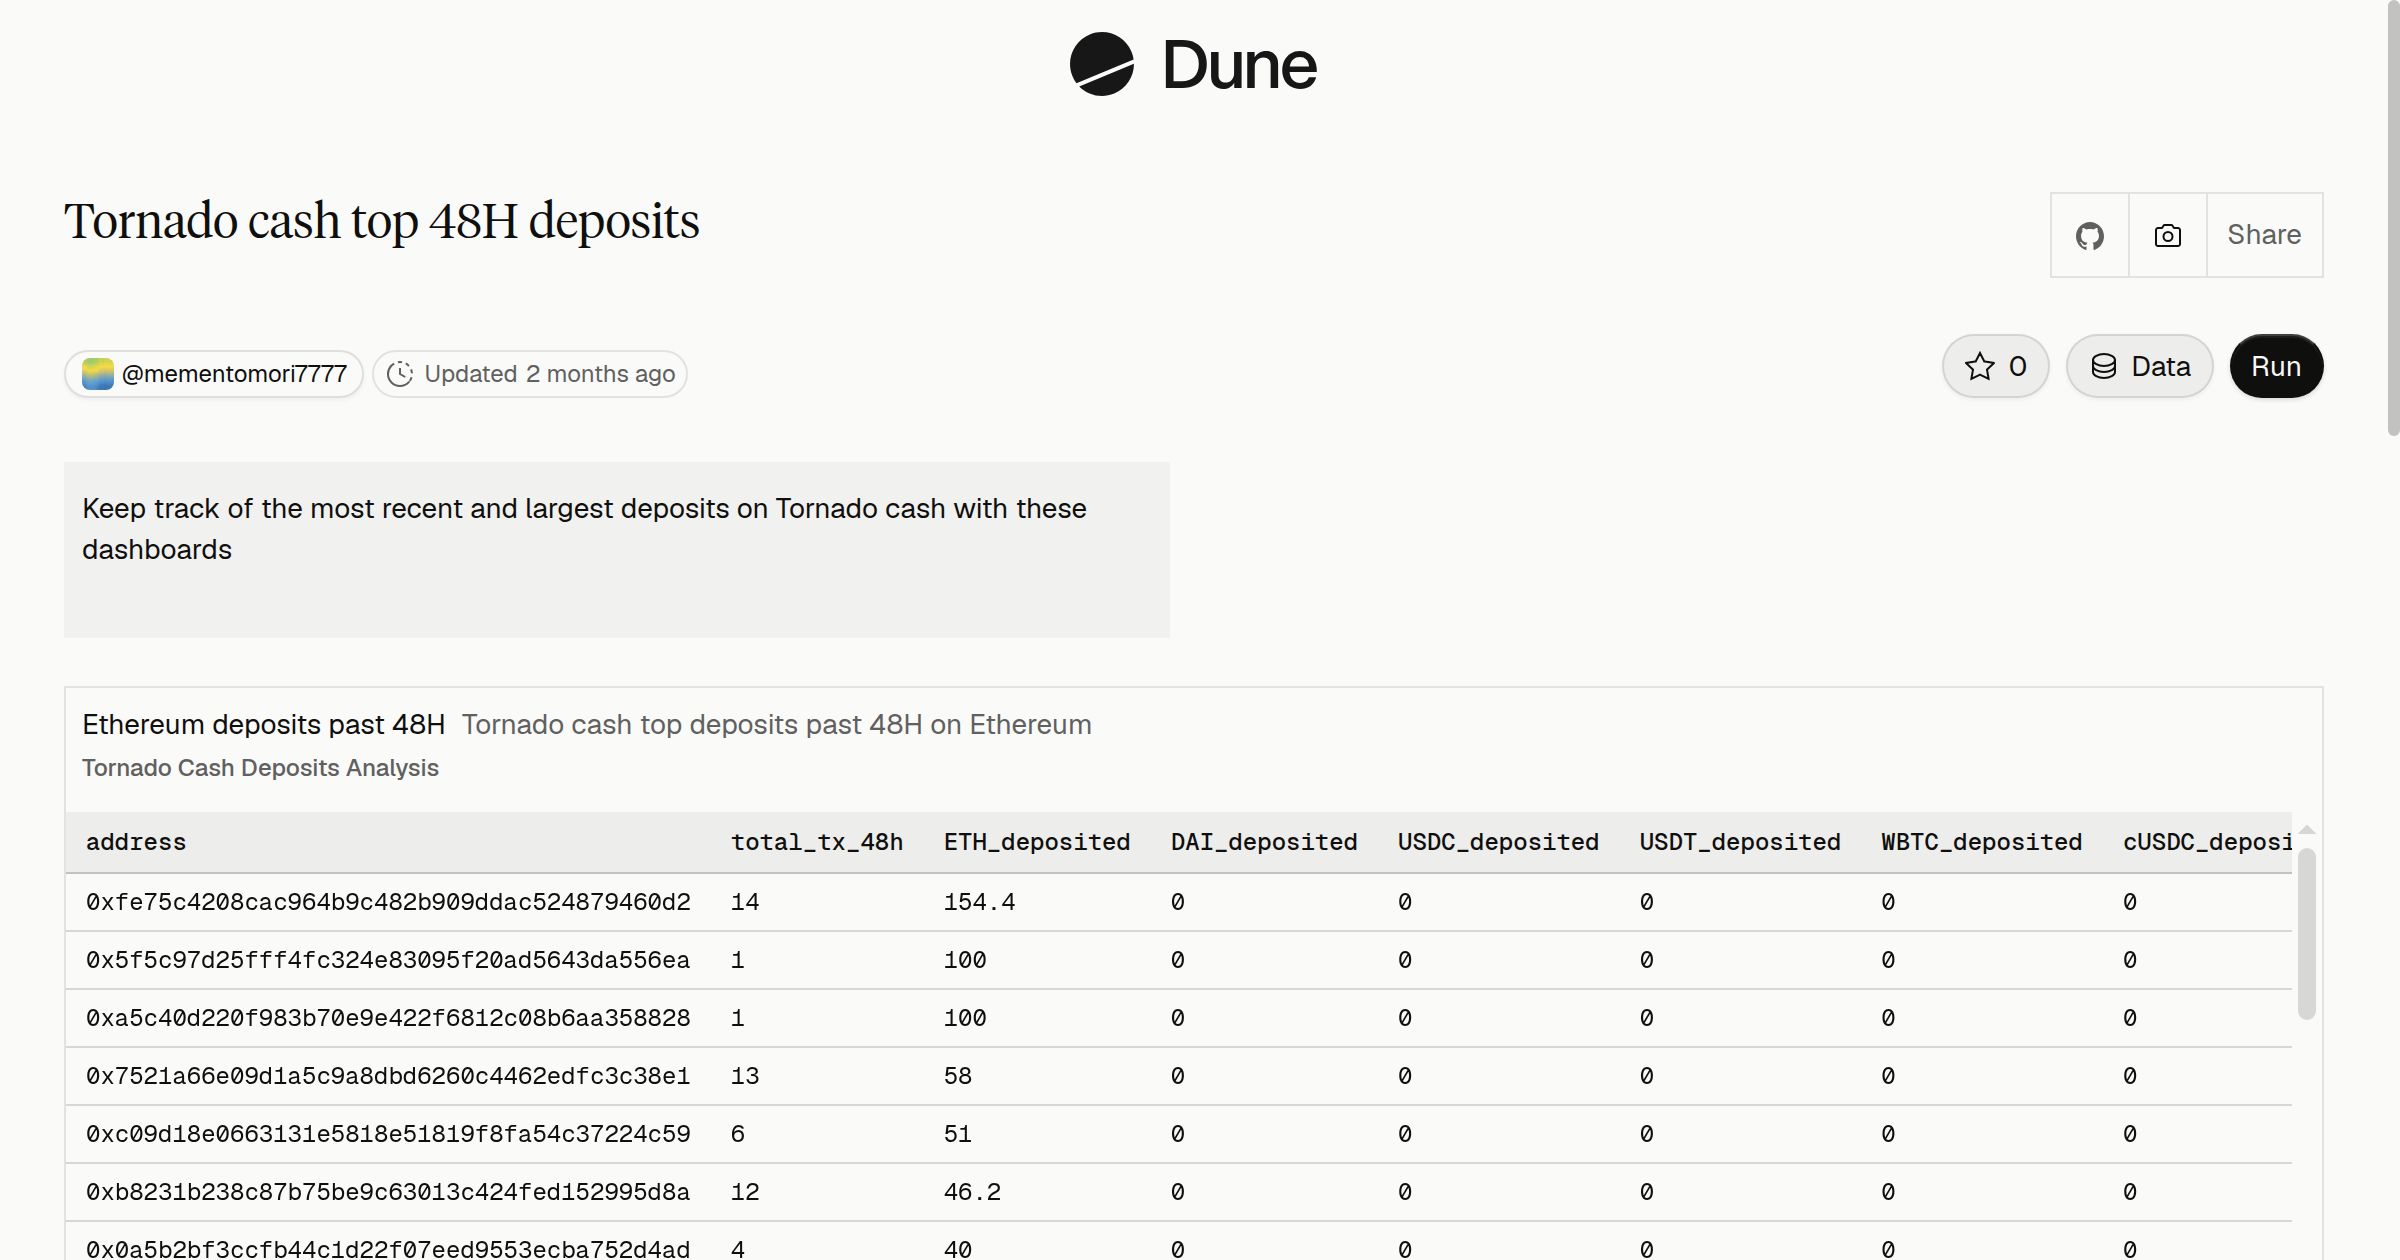This screenshot has height=1260, width=2400.
Task: Select address 0x5f5c97d25fff4fc324e83095f20ad5643da556ea
Action: click(388, 960)
